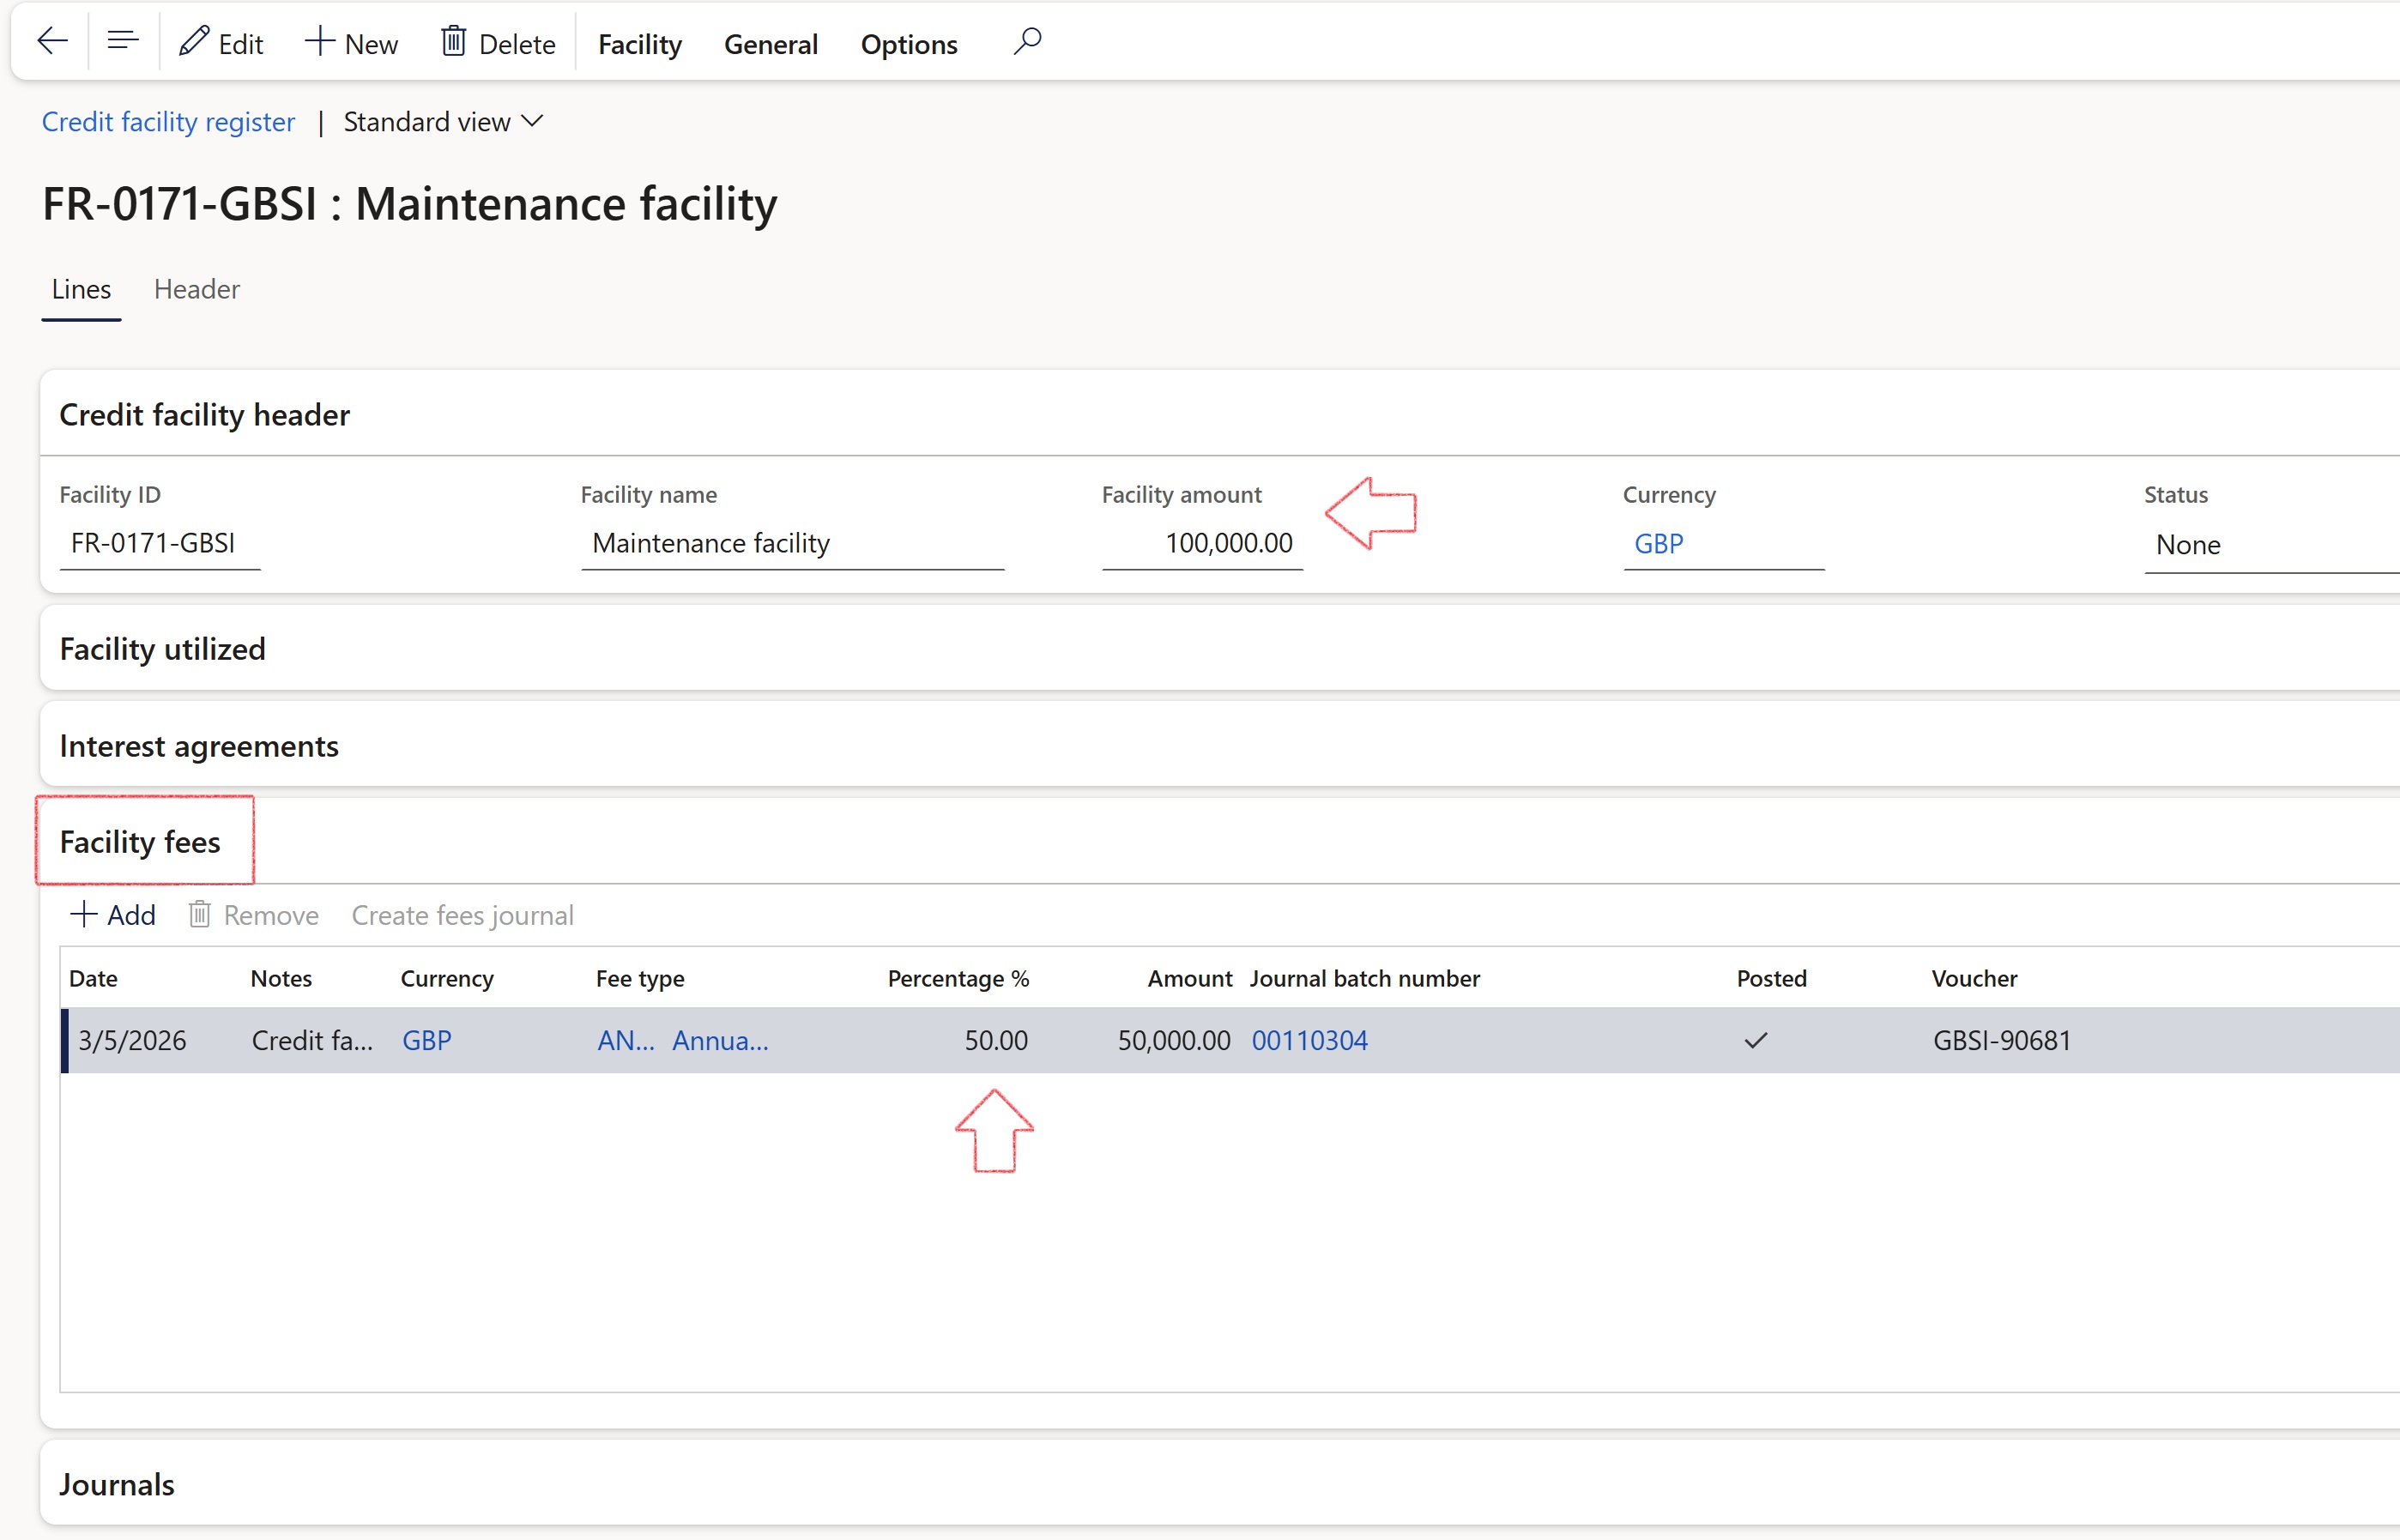Expand the Standard view dropdown
The width and height of the screenshot is (2400, 1540).
(444, 122)
